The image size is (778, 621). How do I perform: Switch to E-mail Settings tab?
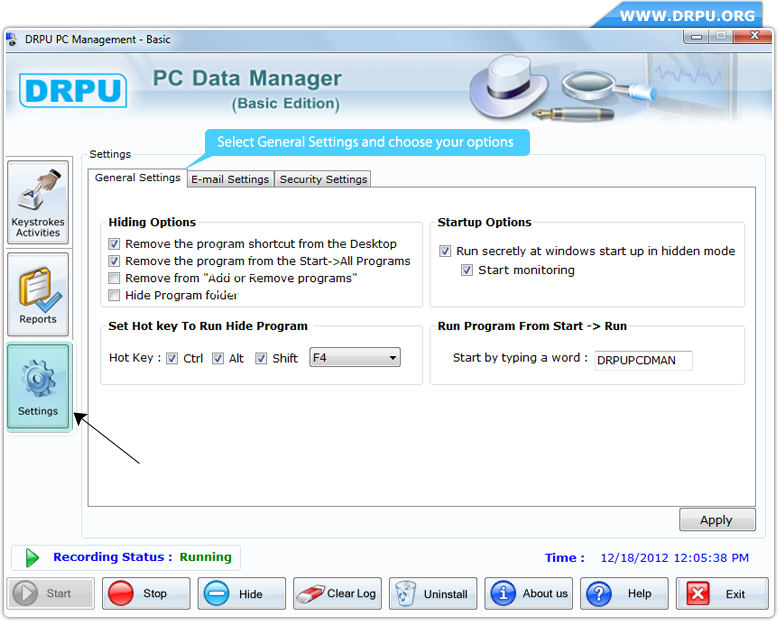(x=230, y=179)
